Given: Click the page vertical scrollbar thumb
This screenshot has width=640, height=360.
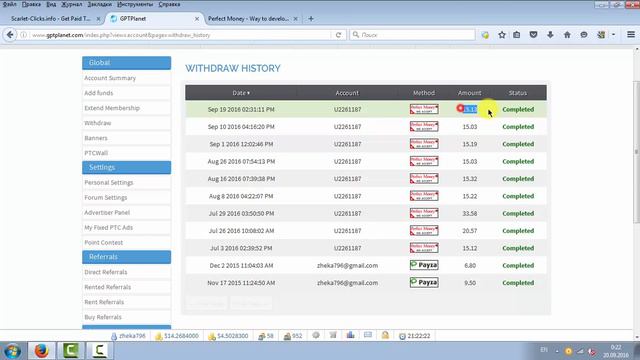Looking at the screenshot, I should 636,152.
